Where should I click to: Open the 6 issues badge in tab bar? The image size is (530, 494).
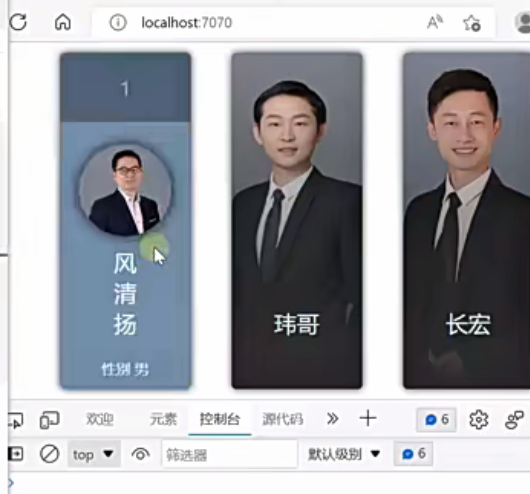436,420
